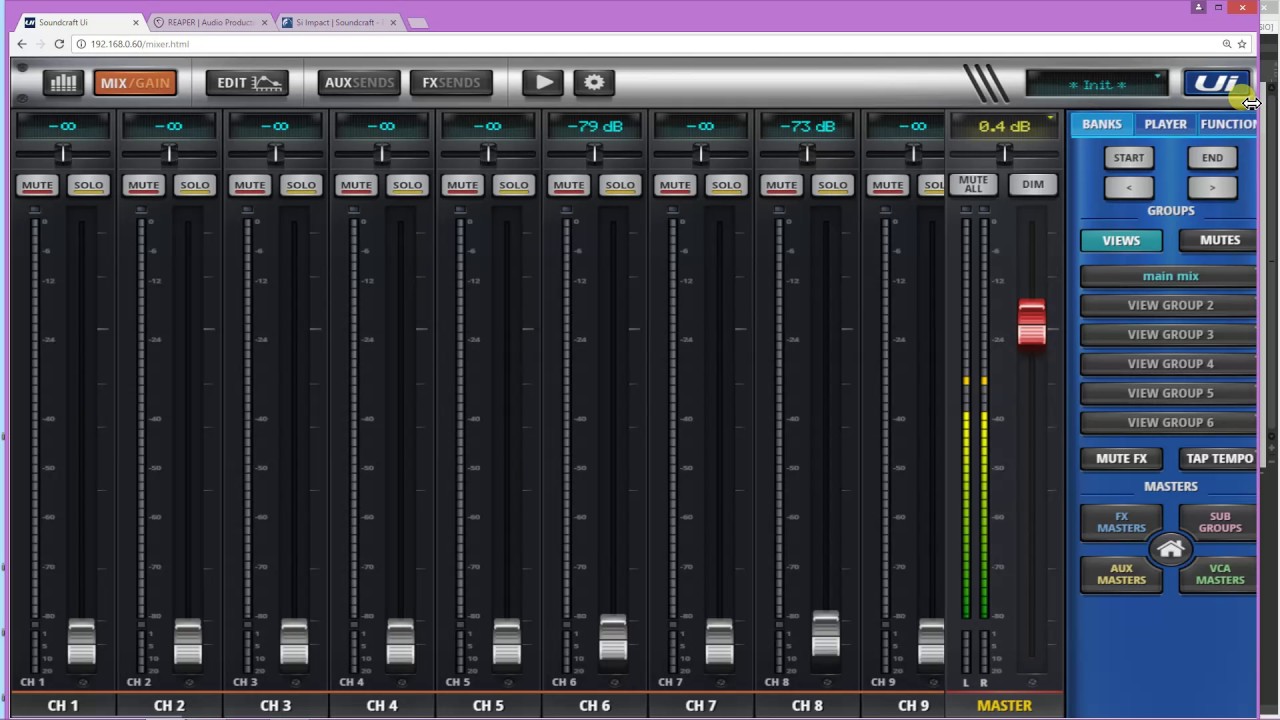
Task: Bookmark this page with the star icon
Action: (x=1242, y=44)
